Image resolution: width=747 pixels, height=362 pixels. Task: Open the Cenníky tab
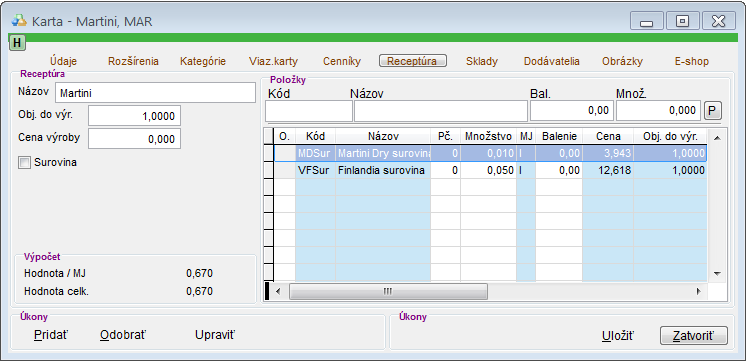(x=342, y=61)
